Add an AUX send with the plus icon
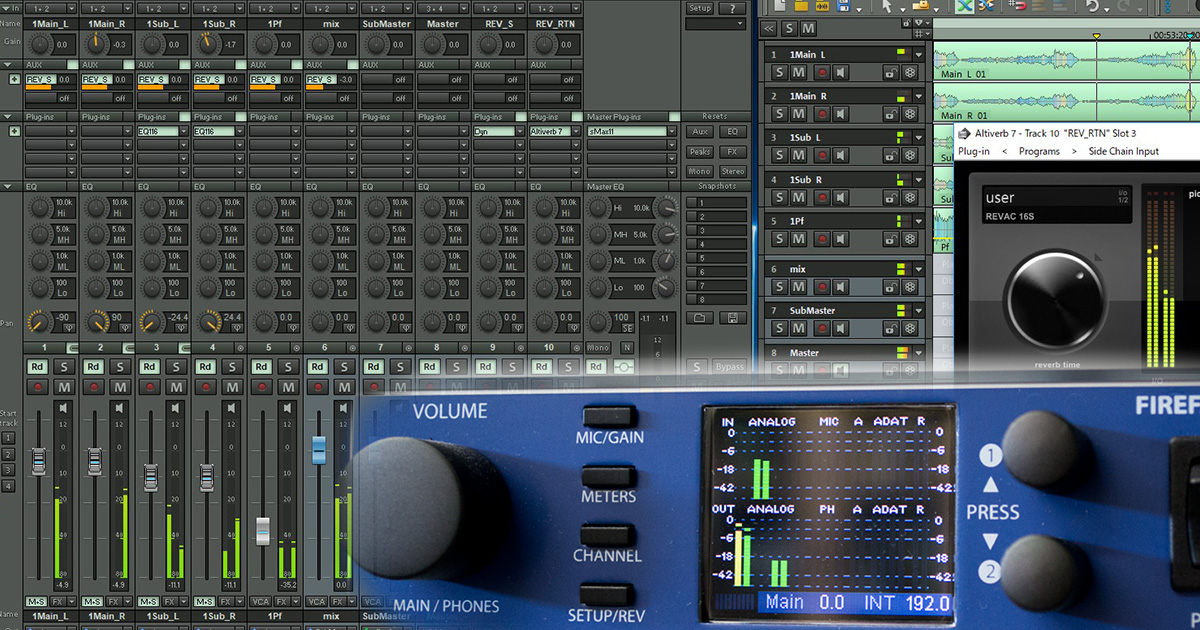The width and height of the screenshot is (1200, 630). 14,79
